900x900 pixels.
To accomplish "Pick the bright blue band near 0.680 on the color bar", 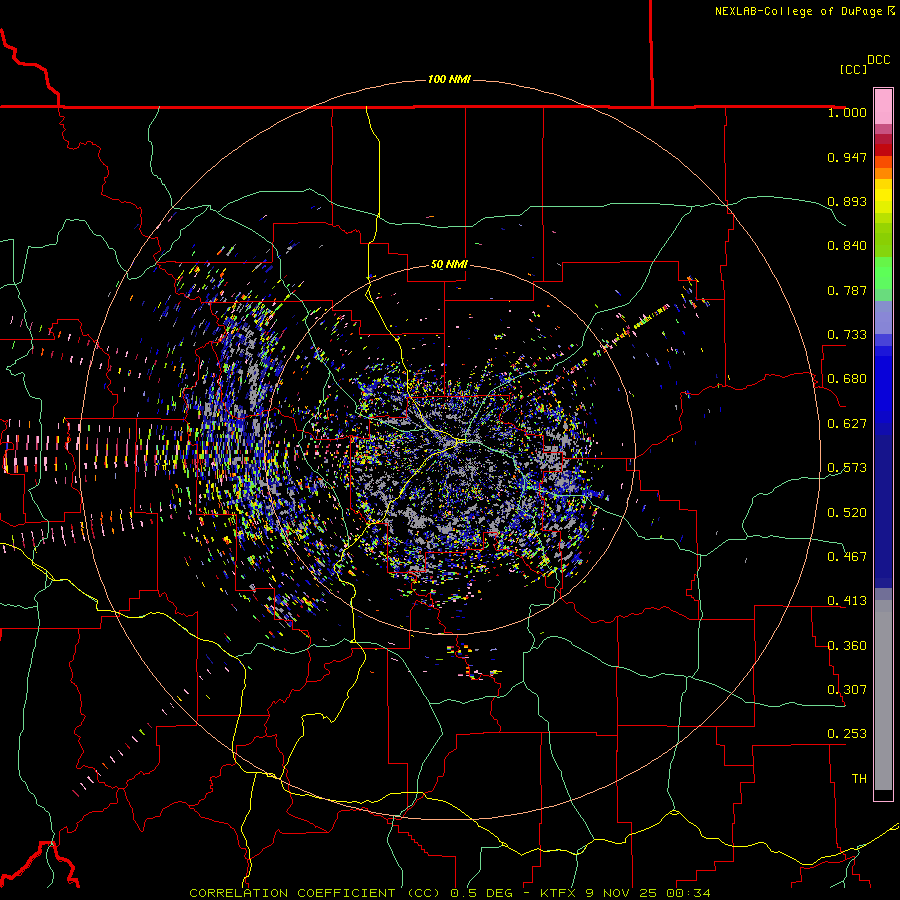I will point(883,385).
